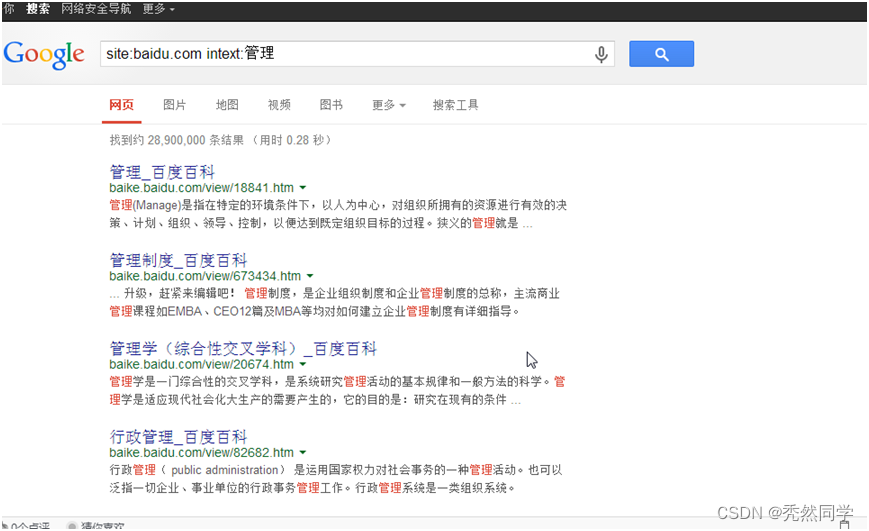This screenshot has height=531, width=869.
Task: Expand arrow beside baike.baidu.com/view/673434.htm
Action: point(310,276)
